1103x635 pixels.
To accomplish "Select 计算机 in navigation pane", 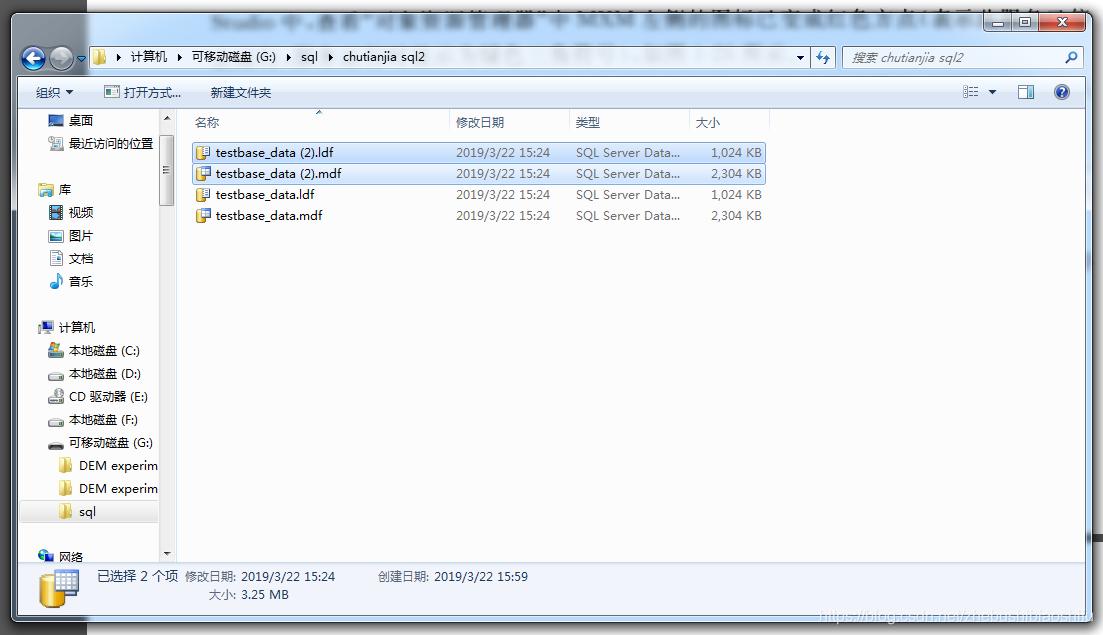I will [x=77, y=328].
